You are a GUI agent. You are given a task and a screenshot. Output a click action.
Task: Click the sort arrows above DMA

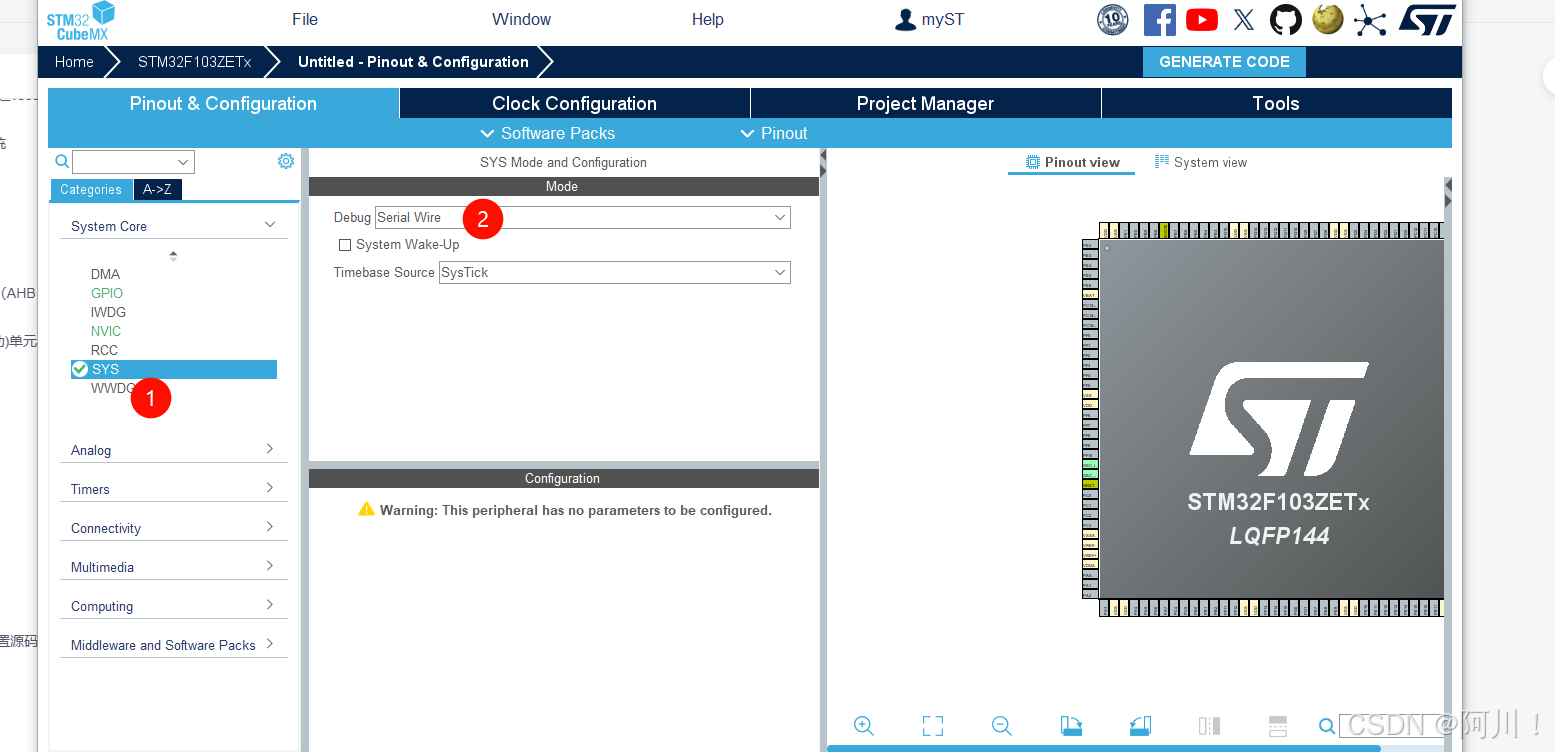tap(173, 255)
